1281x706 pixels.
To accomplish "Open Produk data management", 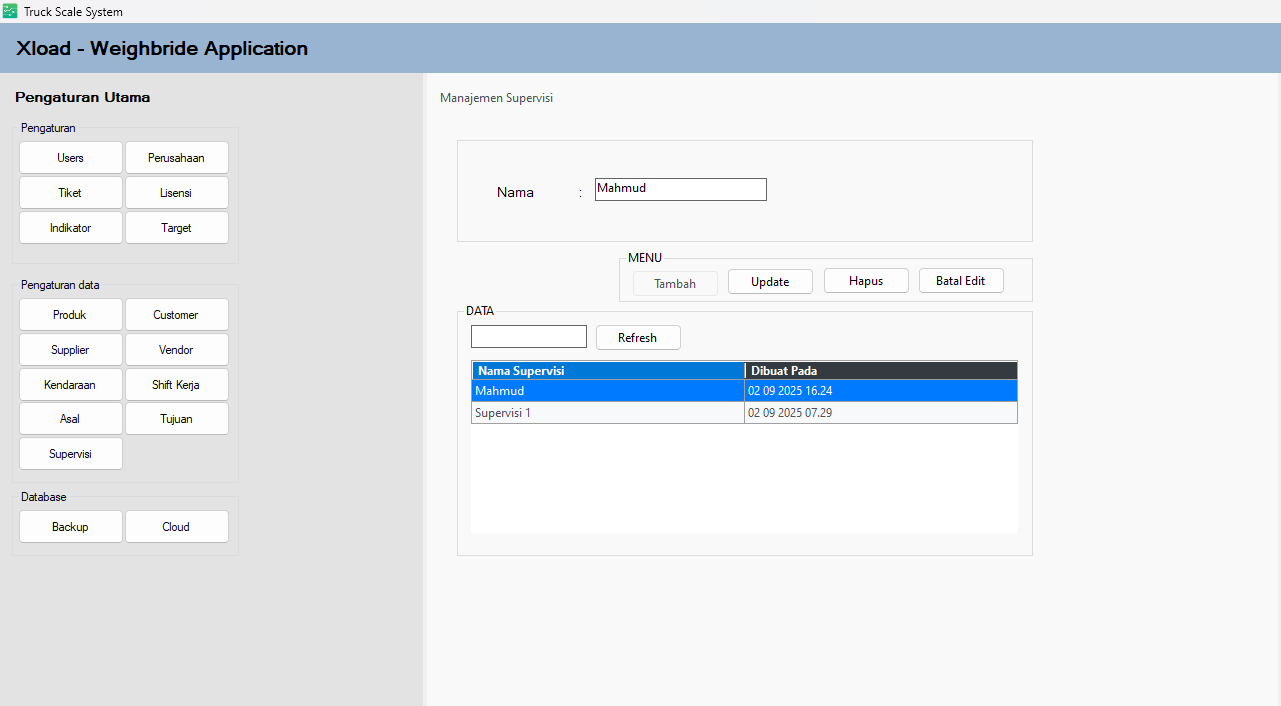I will 71,315.
